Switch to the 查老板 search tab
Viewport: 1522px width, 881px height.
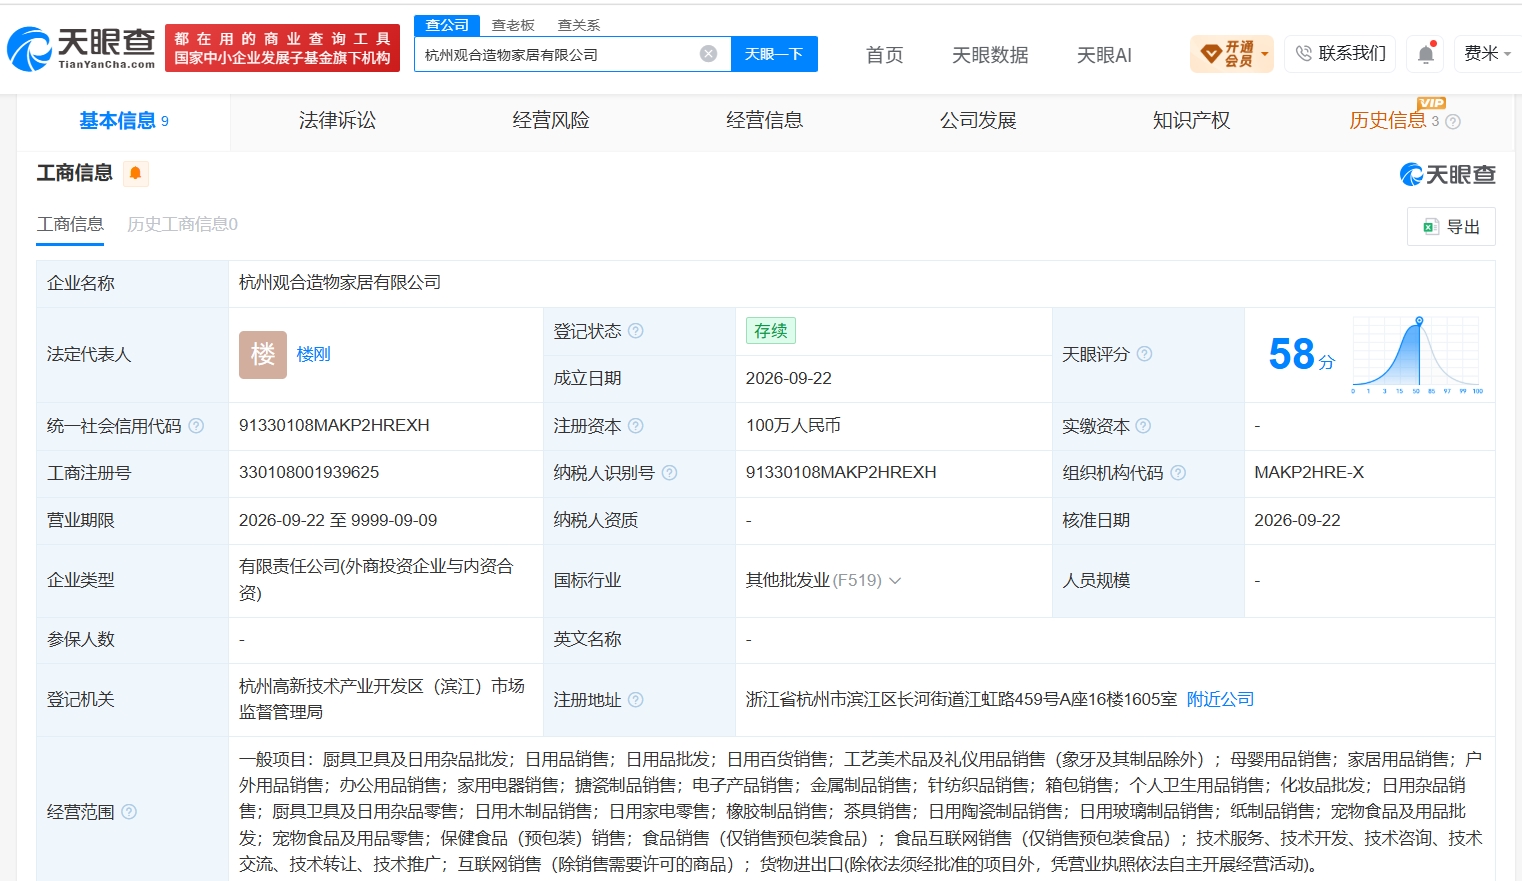pos(513,25)
